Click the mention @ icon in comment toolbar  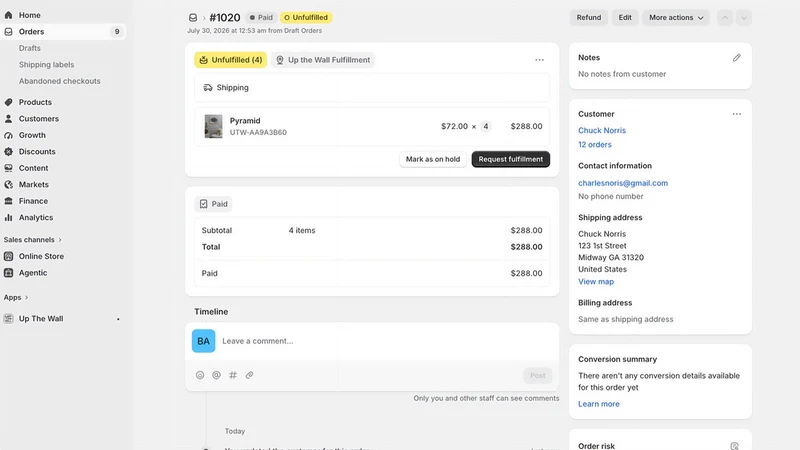click(x=216, y=375)
